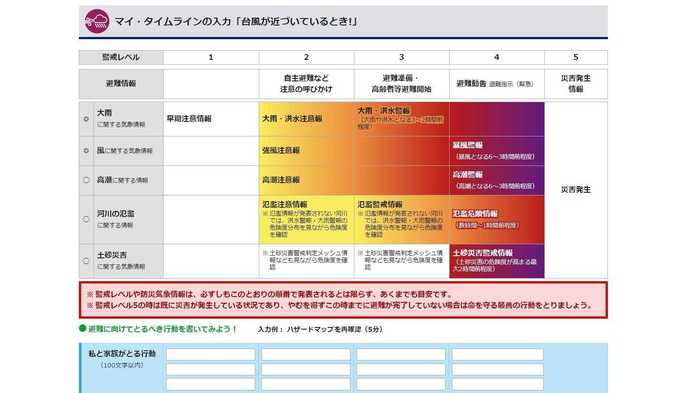Click second-row input field under level 1
700x393 pixels.
[211, 369]
